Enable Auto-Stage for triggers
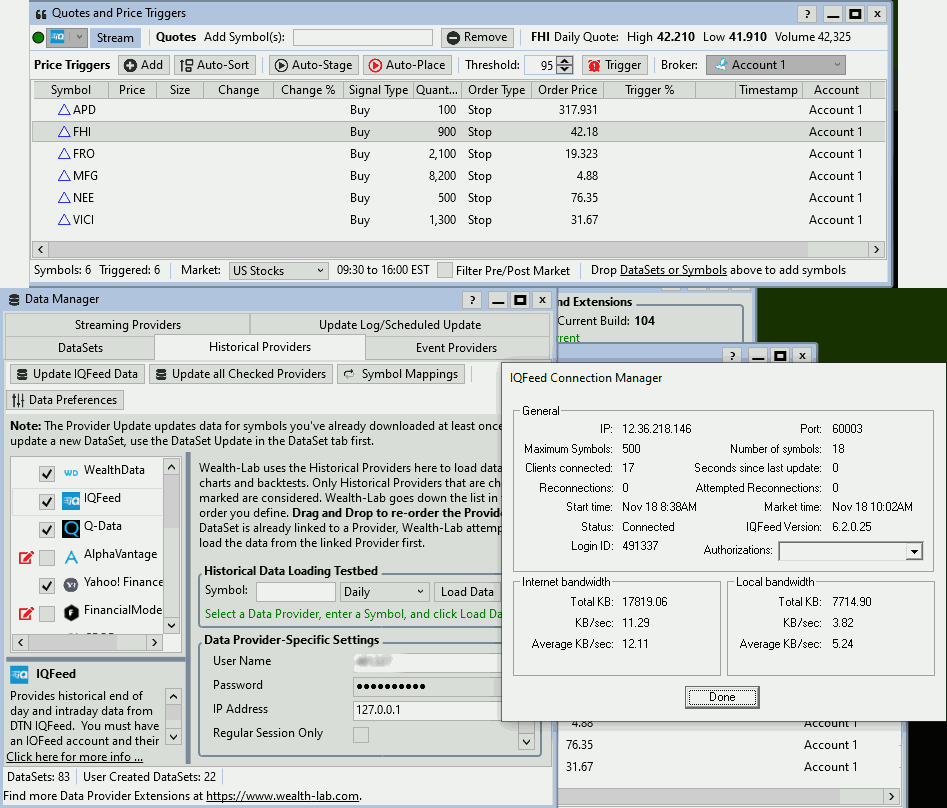947x808 pixels. click(x=312, y=65)
